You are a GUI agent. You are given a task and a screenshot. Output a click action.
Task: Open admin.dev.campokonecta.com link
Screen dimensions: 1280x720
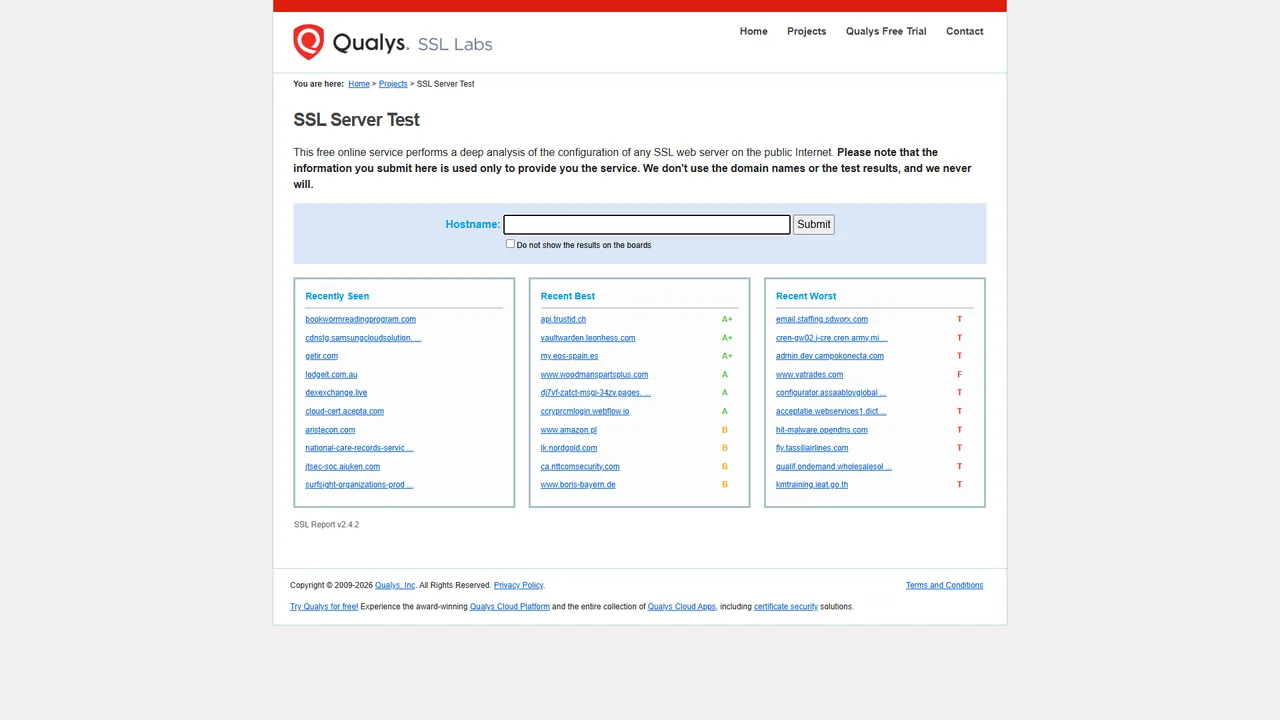click(829, 356)
